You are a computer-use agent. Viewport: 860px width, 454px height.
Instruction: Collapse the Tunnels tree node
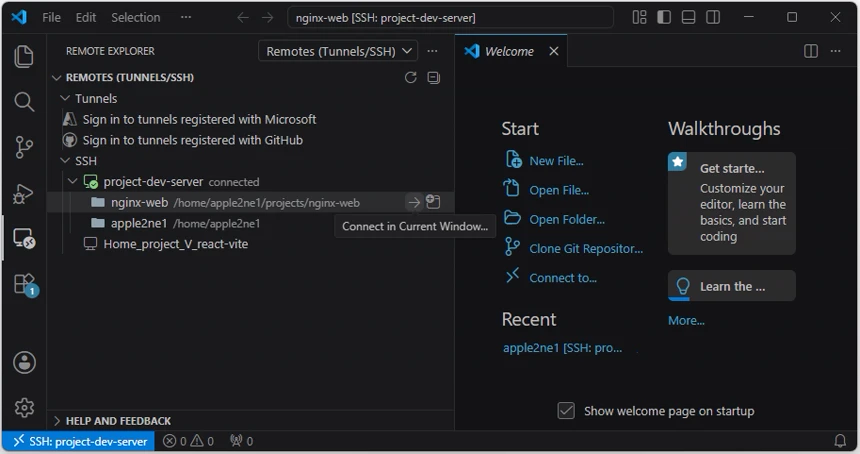(65, 98)
